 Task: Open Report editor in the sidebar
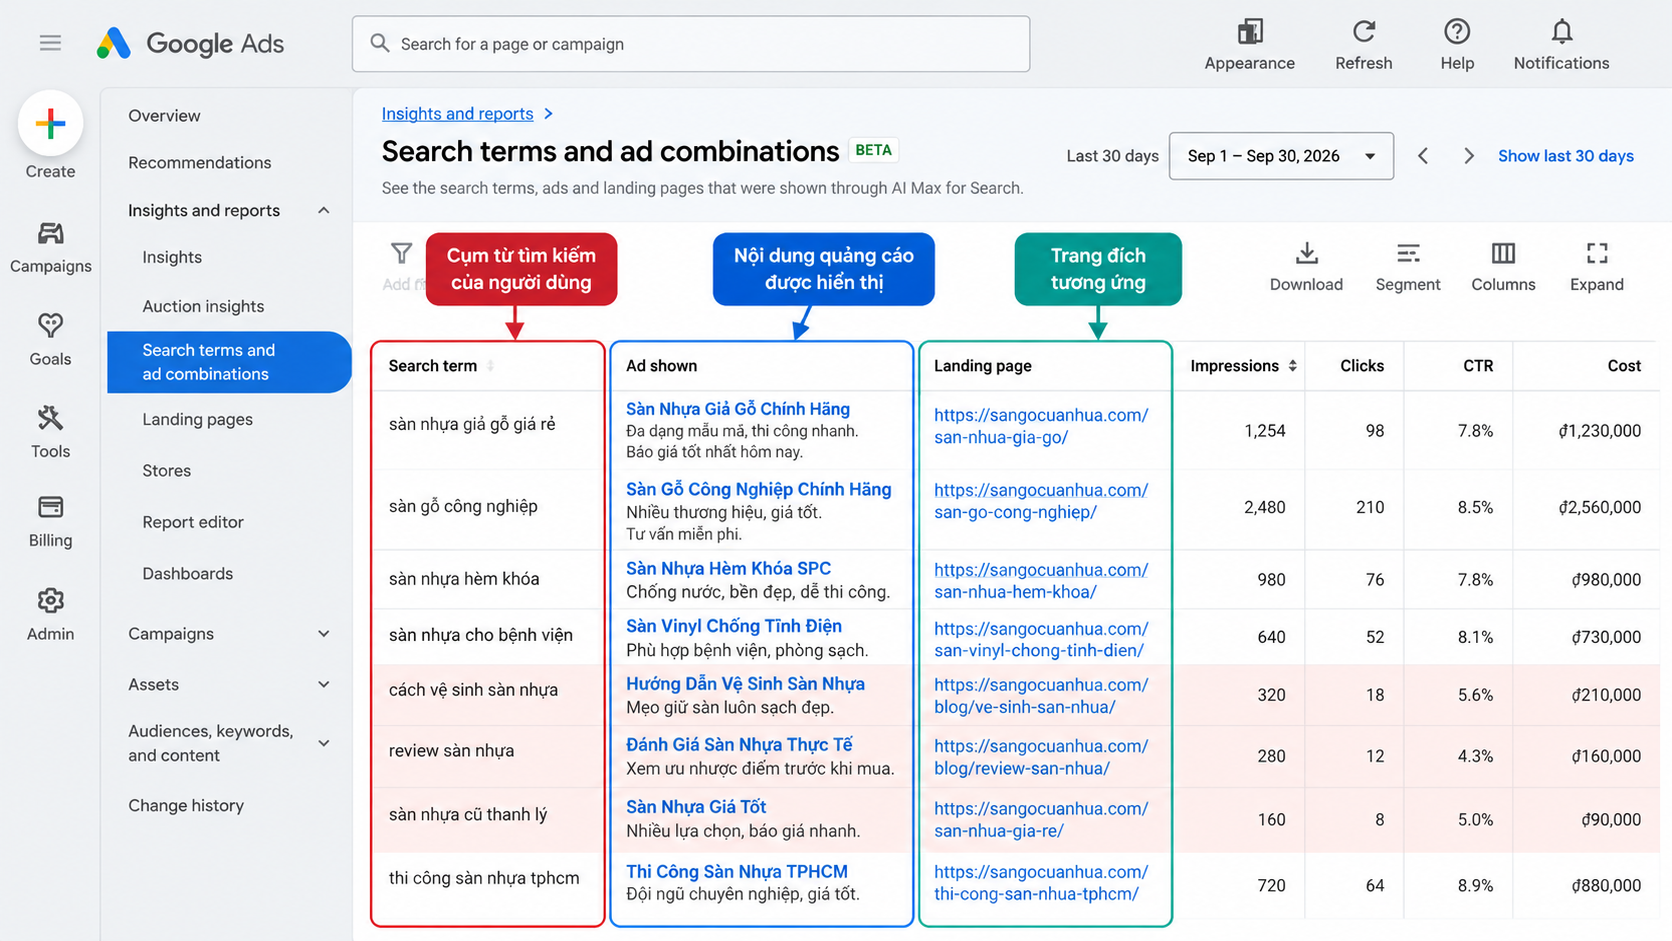pos(193,522)
